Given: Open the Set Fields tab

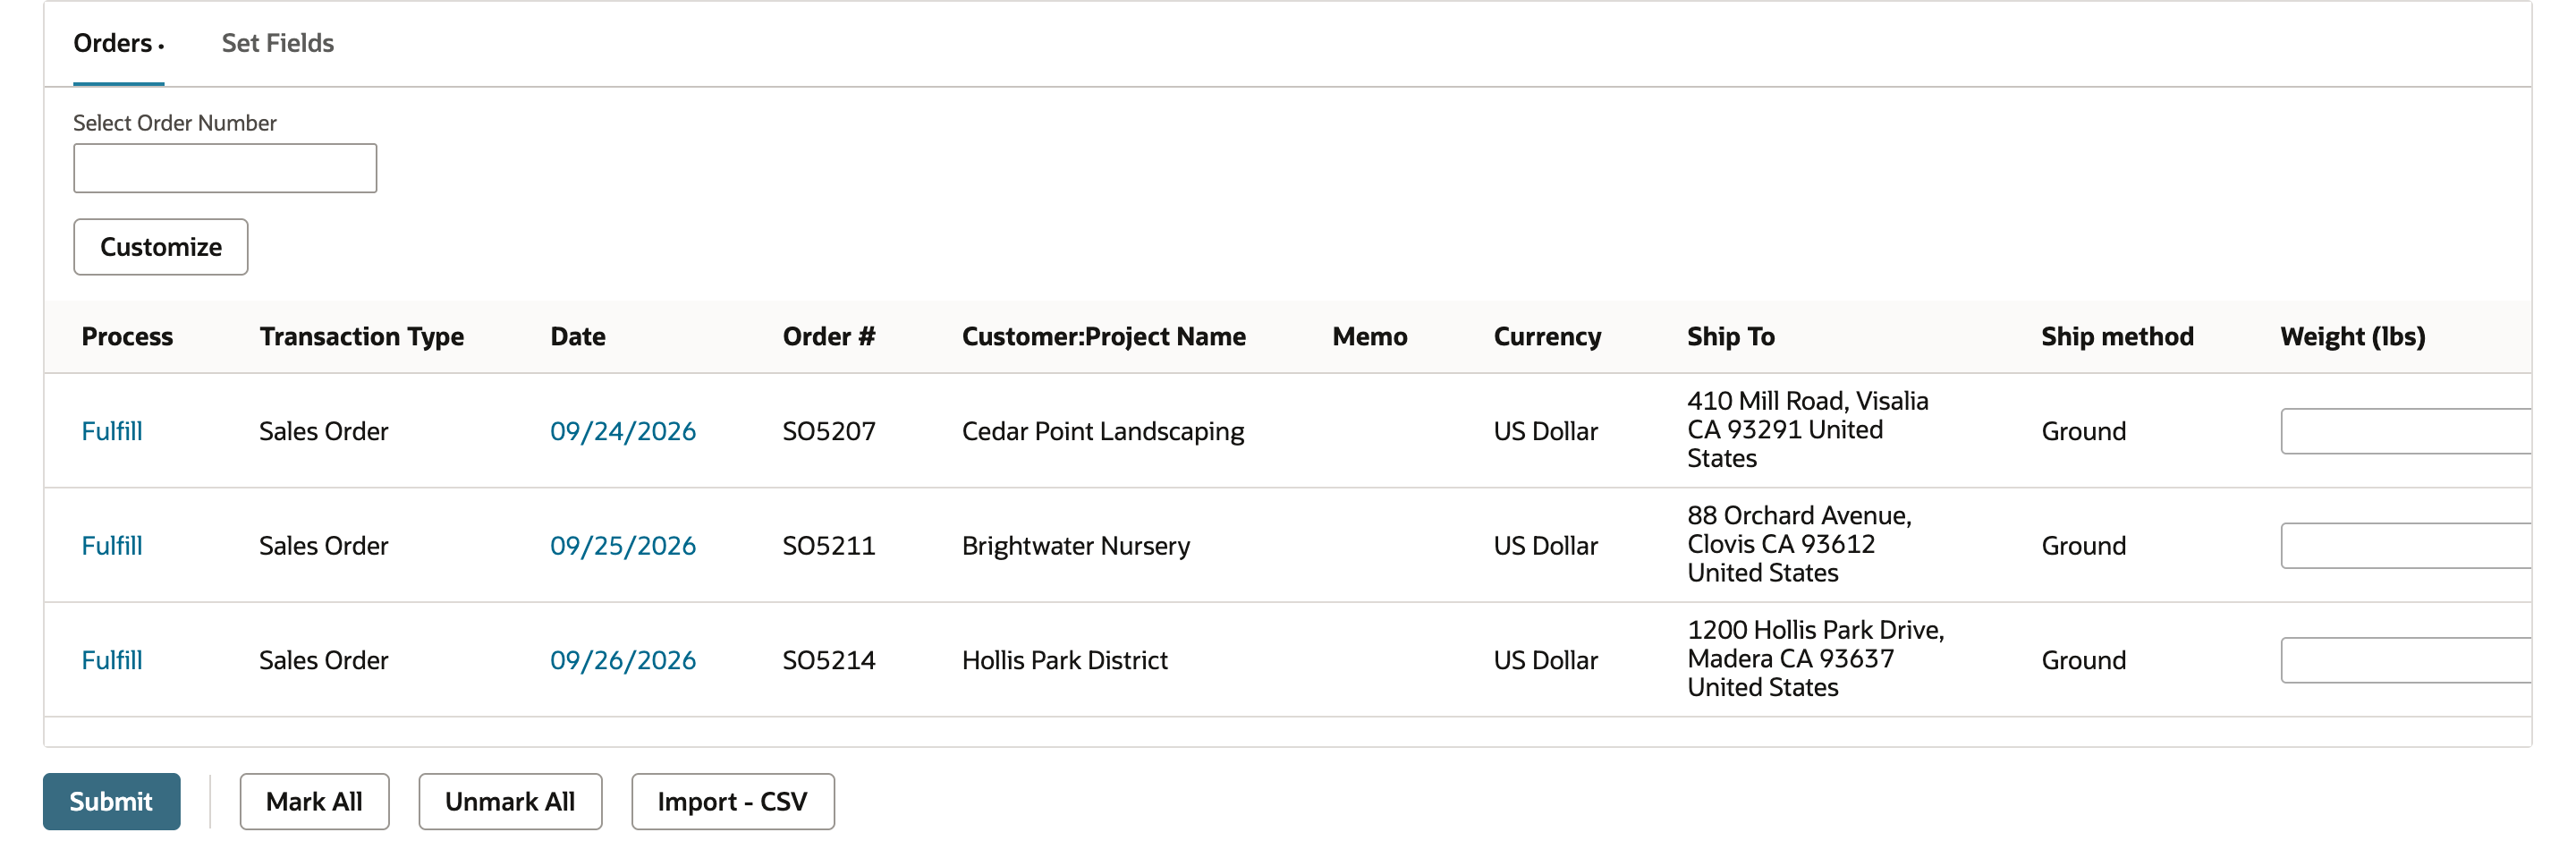Looking at the screenshot, I should click(x=278, y=43).
